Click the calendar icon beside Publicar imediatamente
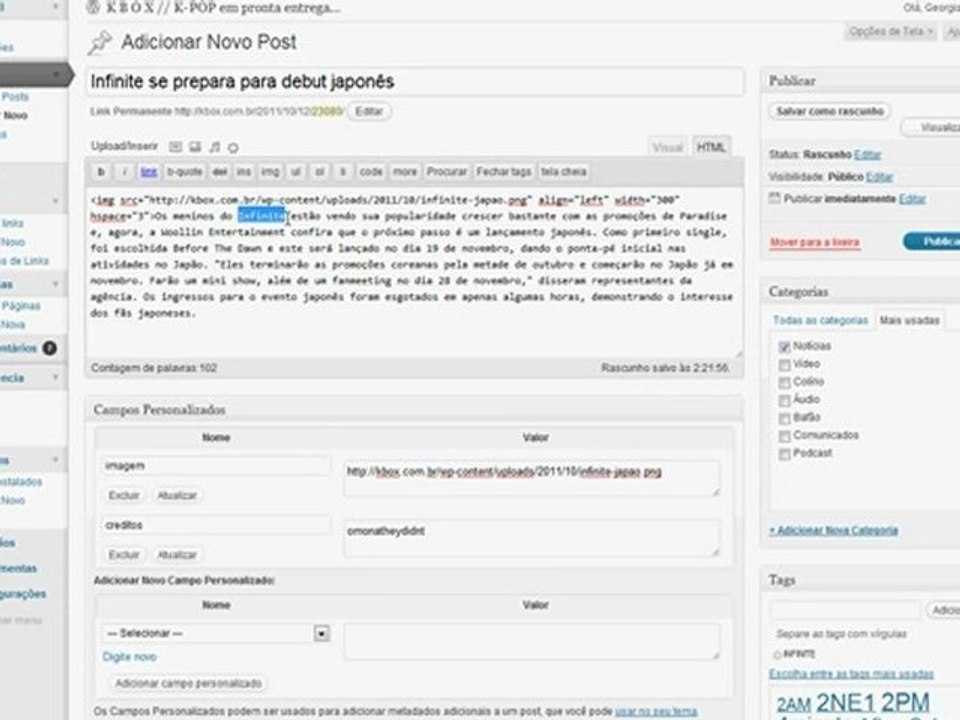 click(774, 198)
